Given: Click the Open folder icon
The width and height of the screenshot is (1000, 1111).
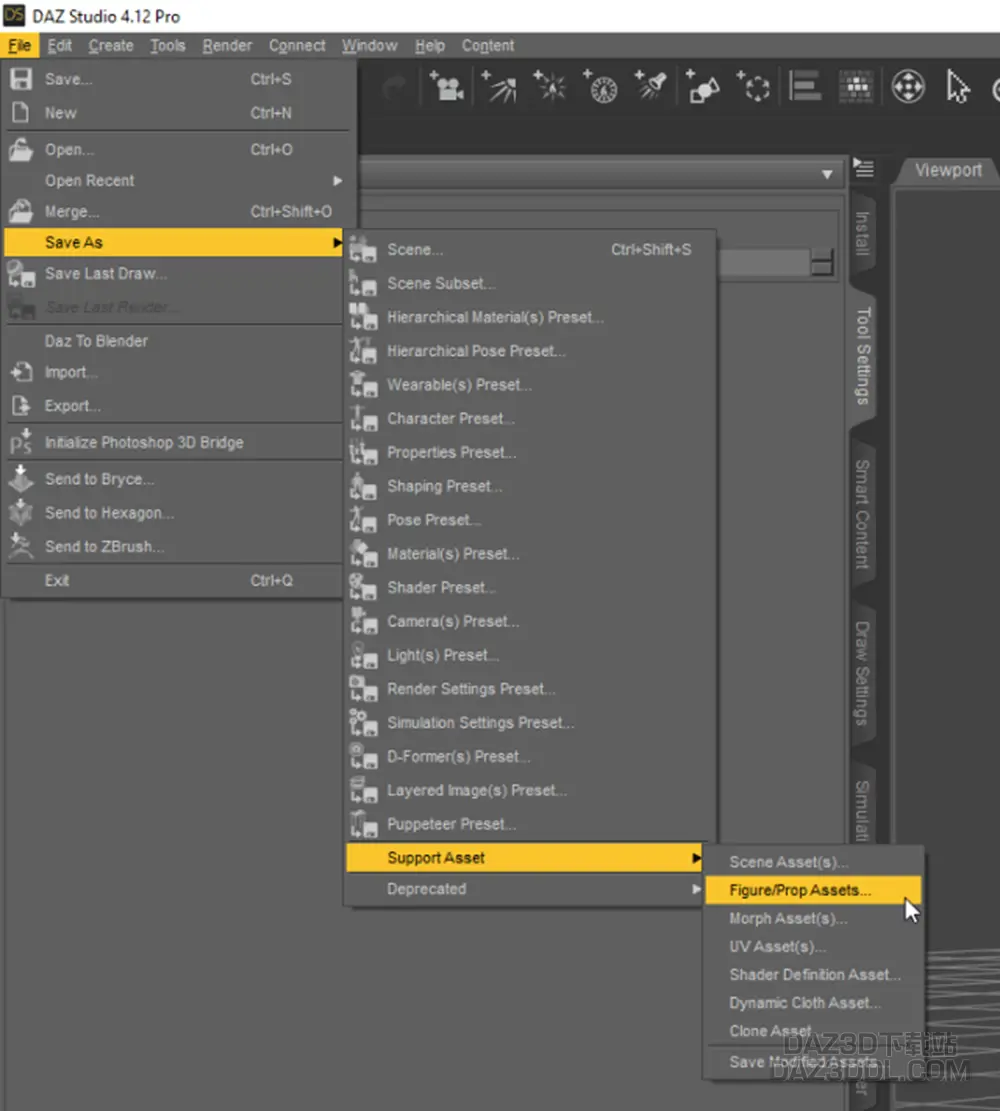Looking at the screenshot, I should (x=21, y=150).
